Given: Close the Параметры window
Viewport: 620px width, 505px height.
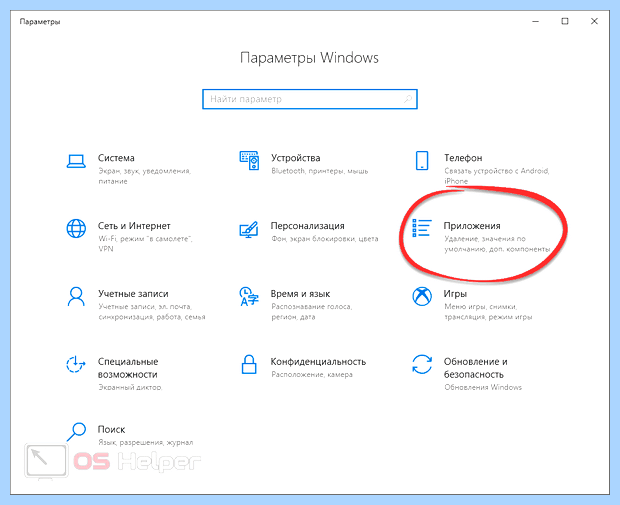Looking at the screenshot, I should 594,21.
